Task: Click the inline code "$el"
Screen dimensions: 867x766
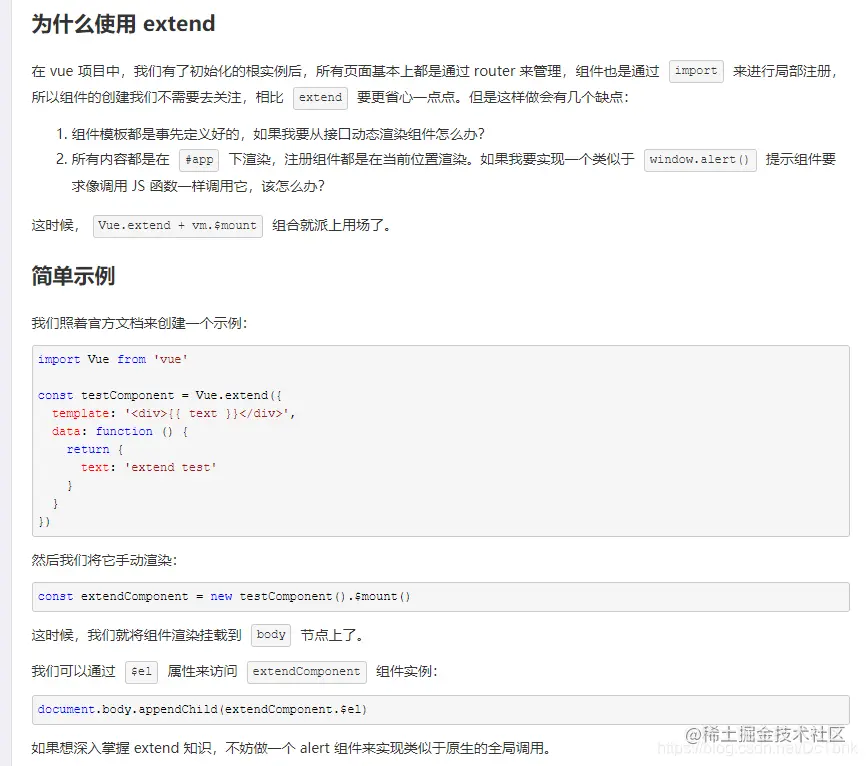Action: pyautogui.click(x=142, y=672)
